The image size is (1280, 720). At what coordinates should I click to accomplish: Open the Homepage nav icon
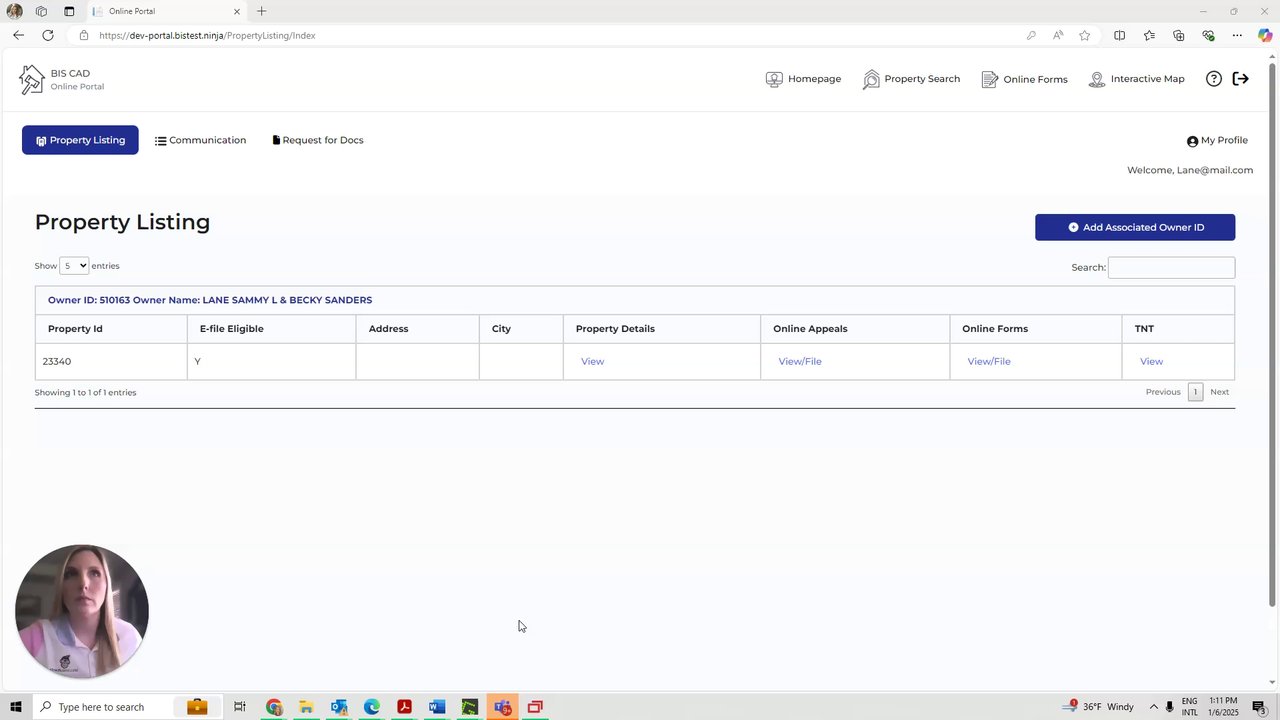point(774,79)
